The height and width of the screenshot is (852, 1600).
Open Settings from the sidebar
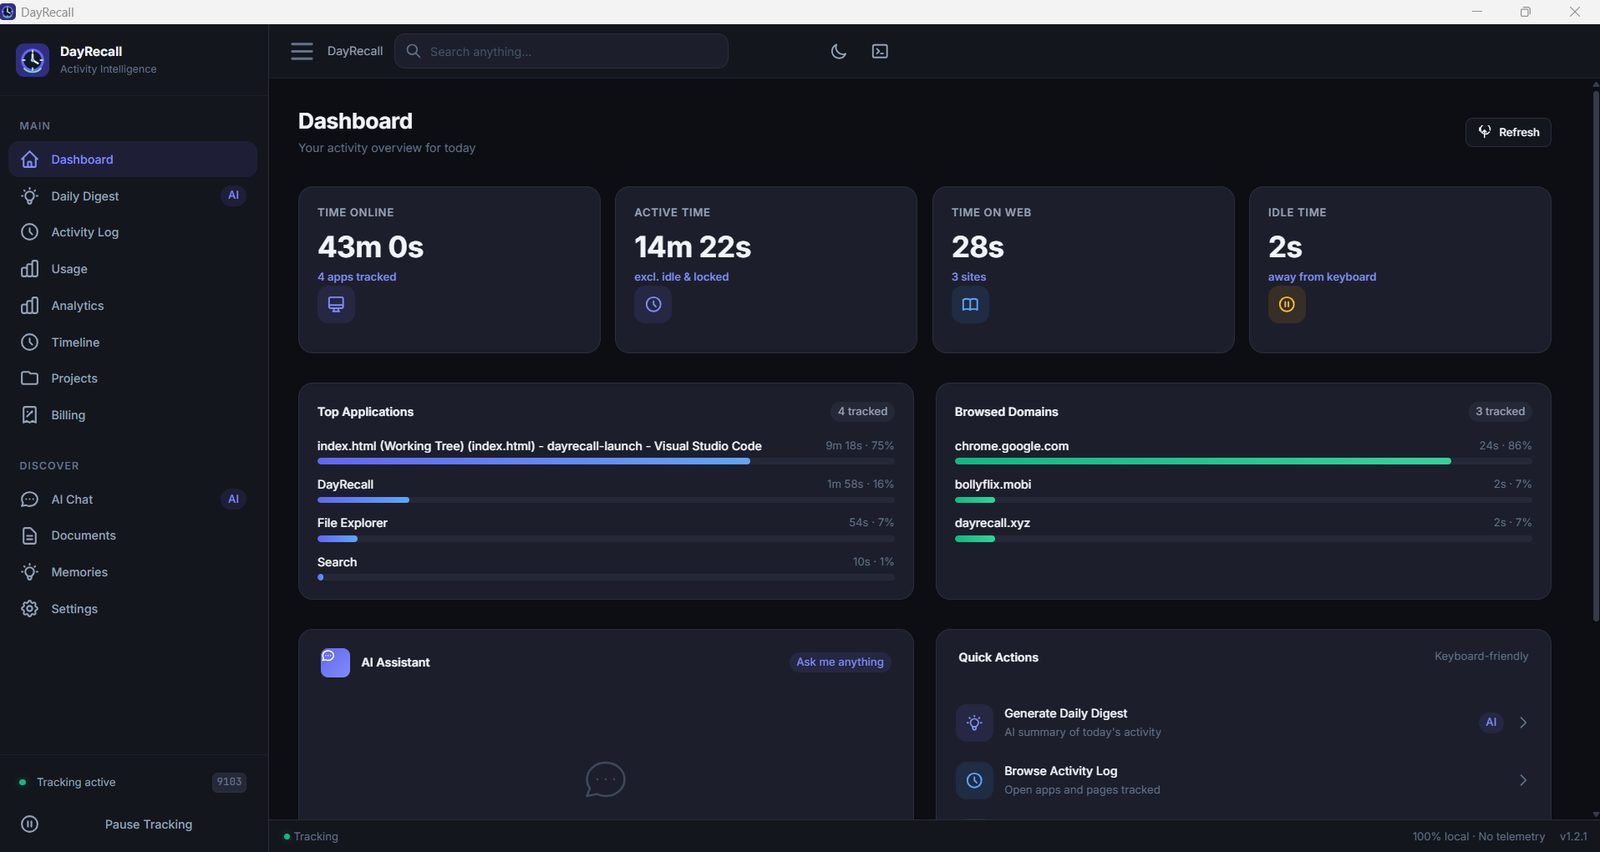[x=133, y=608]
